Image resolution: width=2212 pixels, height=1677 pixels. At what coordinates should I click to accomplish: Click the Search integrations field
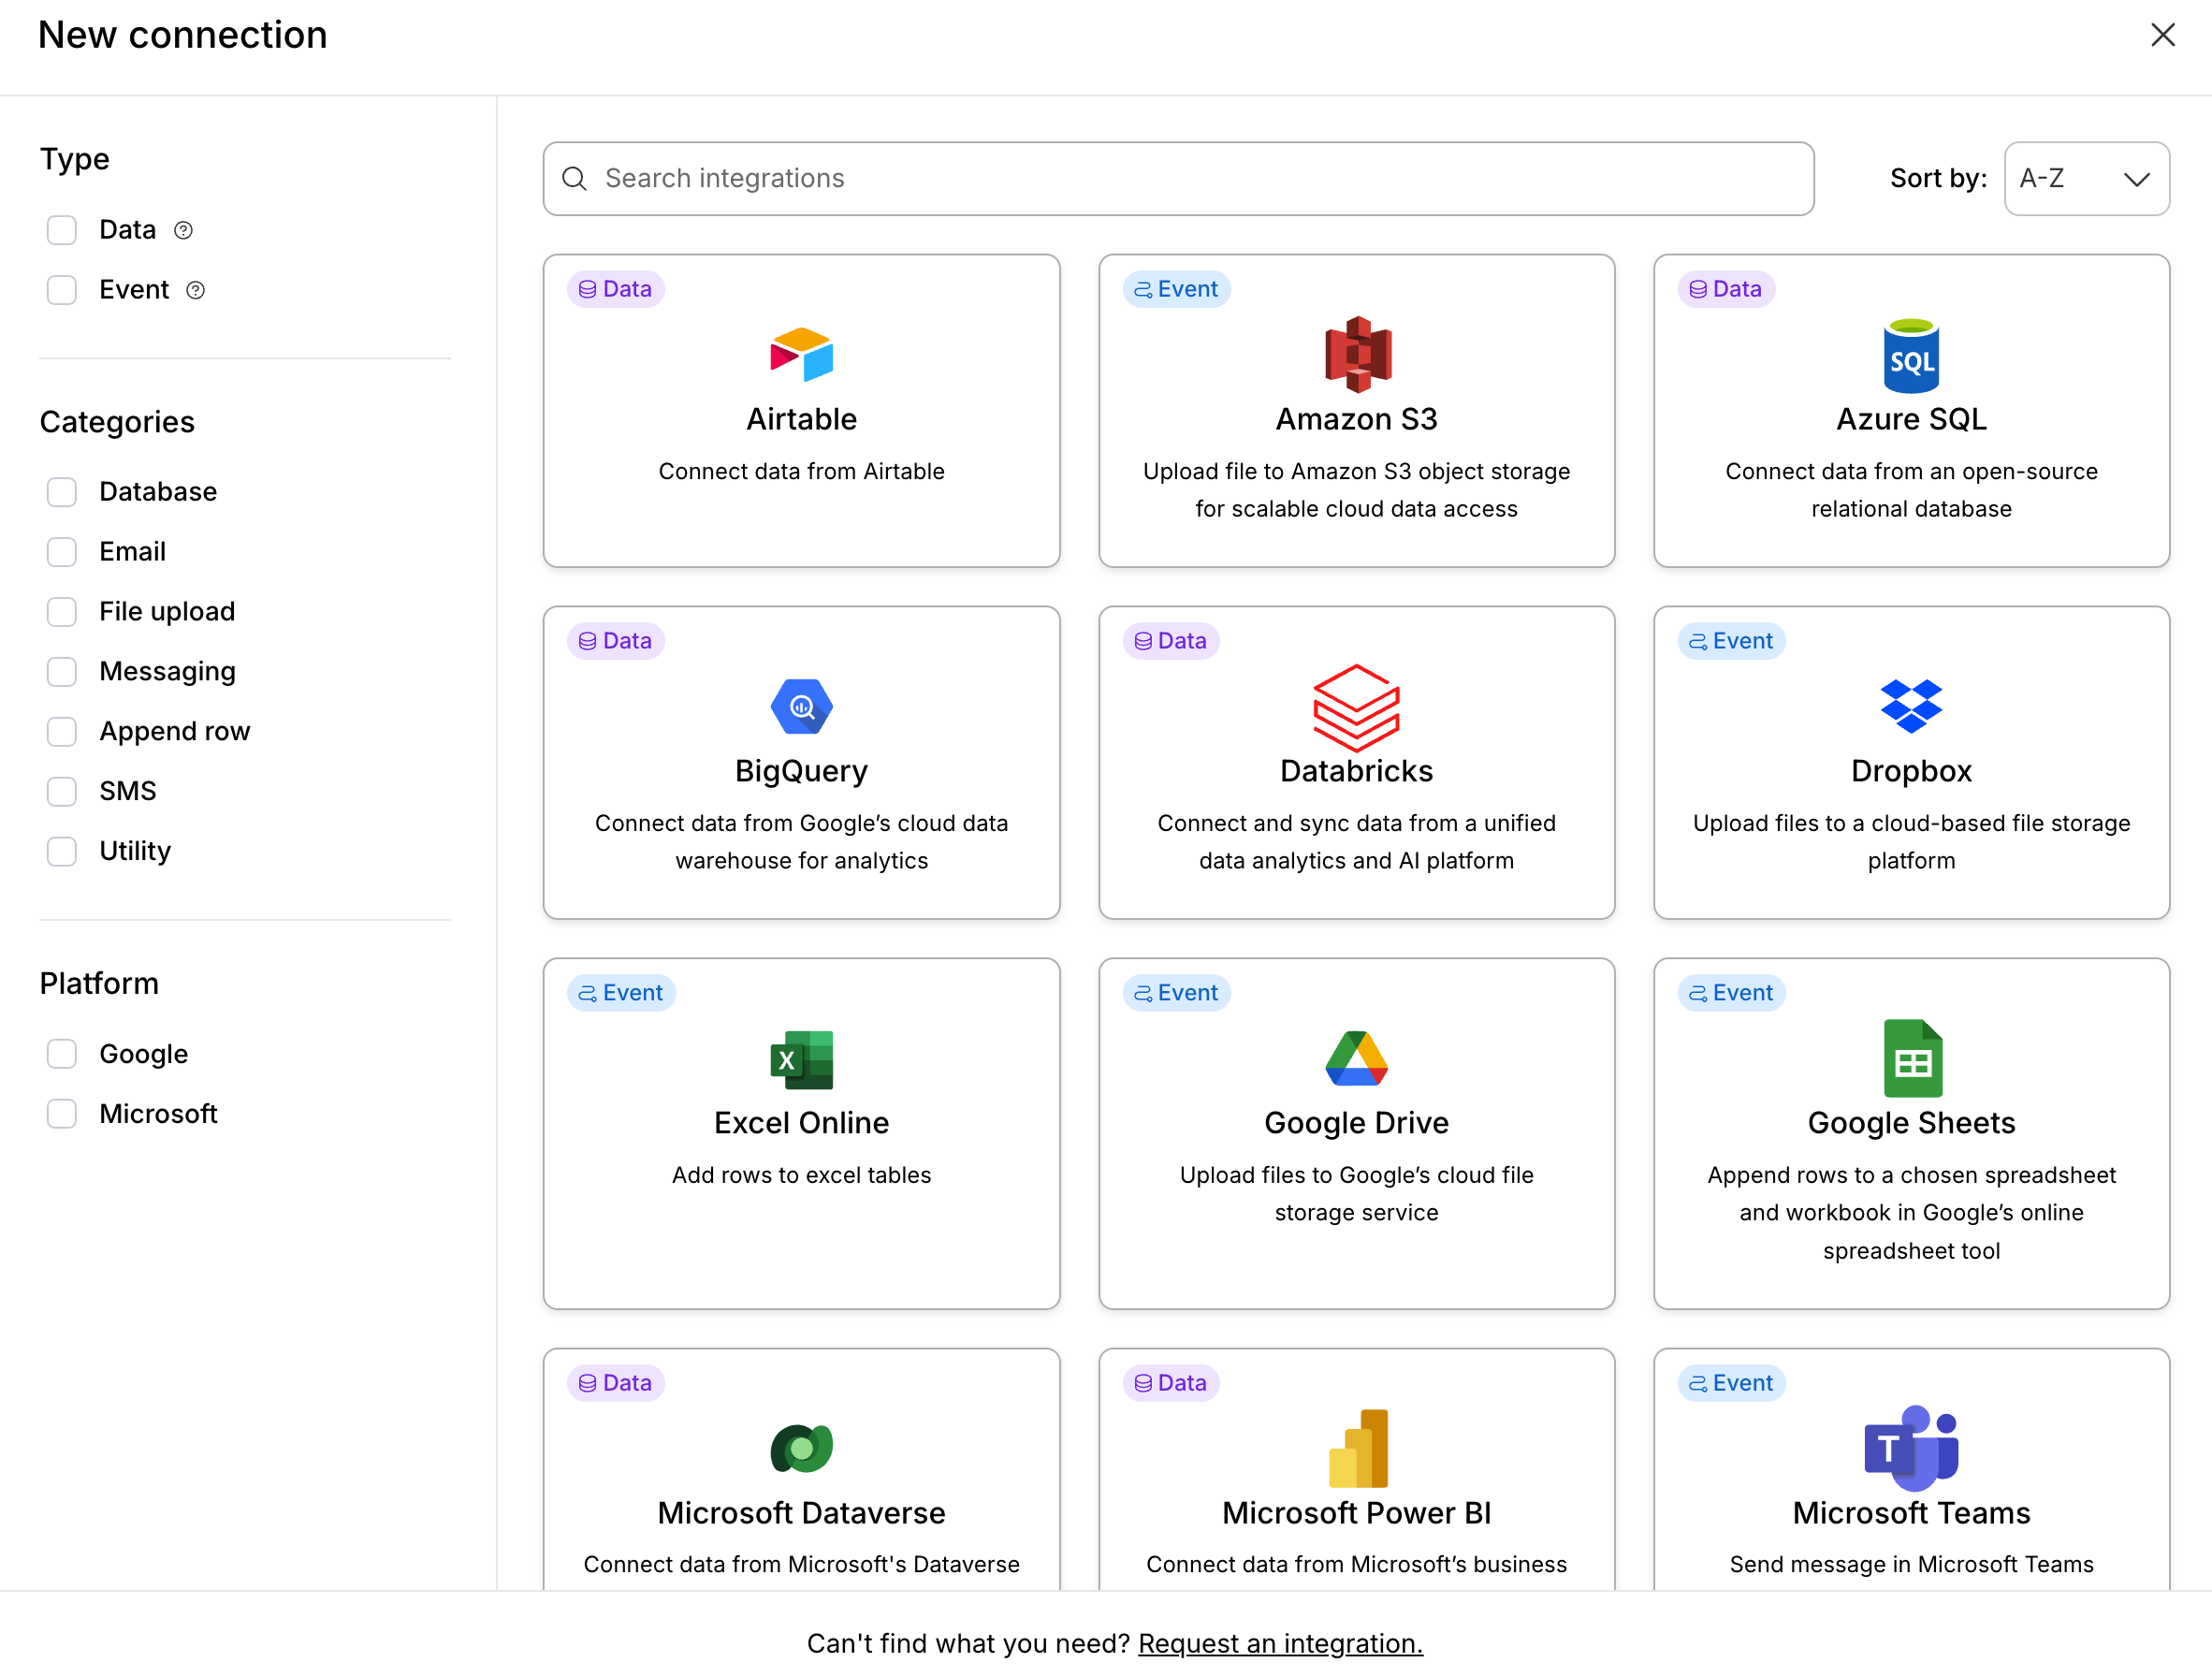(x=1178, y=179)
